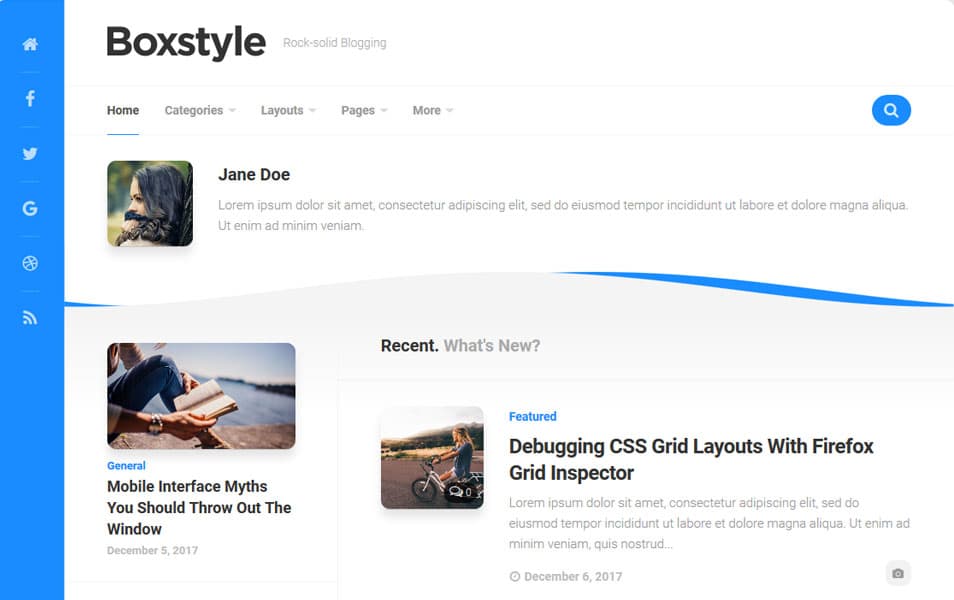Click the Mobile Interface Myths post image
Viewport: 954px width, 600px height.
click(200, 395)
